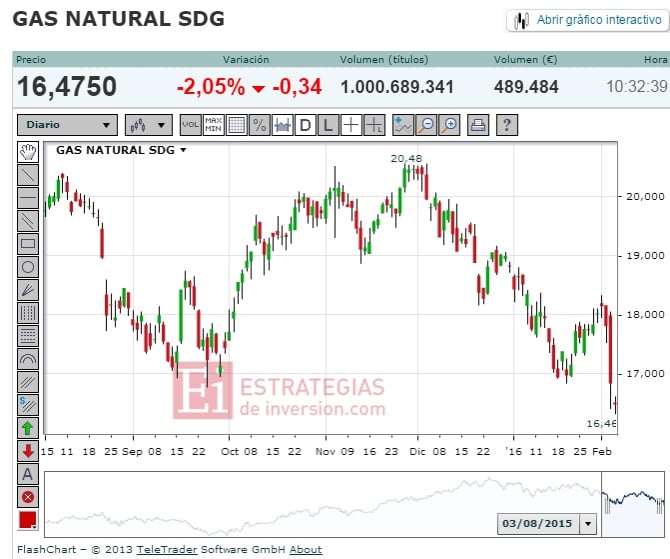Open the 03/08/2015 date dropdown arrow
Image resolution: width=670 pixels, height=559 pixels.
[x=588, y=524]
